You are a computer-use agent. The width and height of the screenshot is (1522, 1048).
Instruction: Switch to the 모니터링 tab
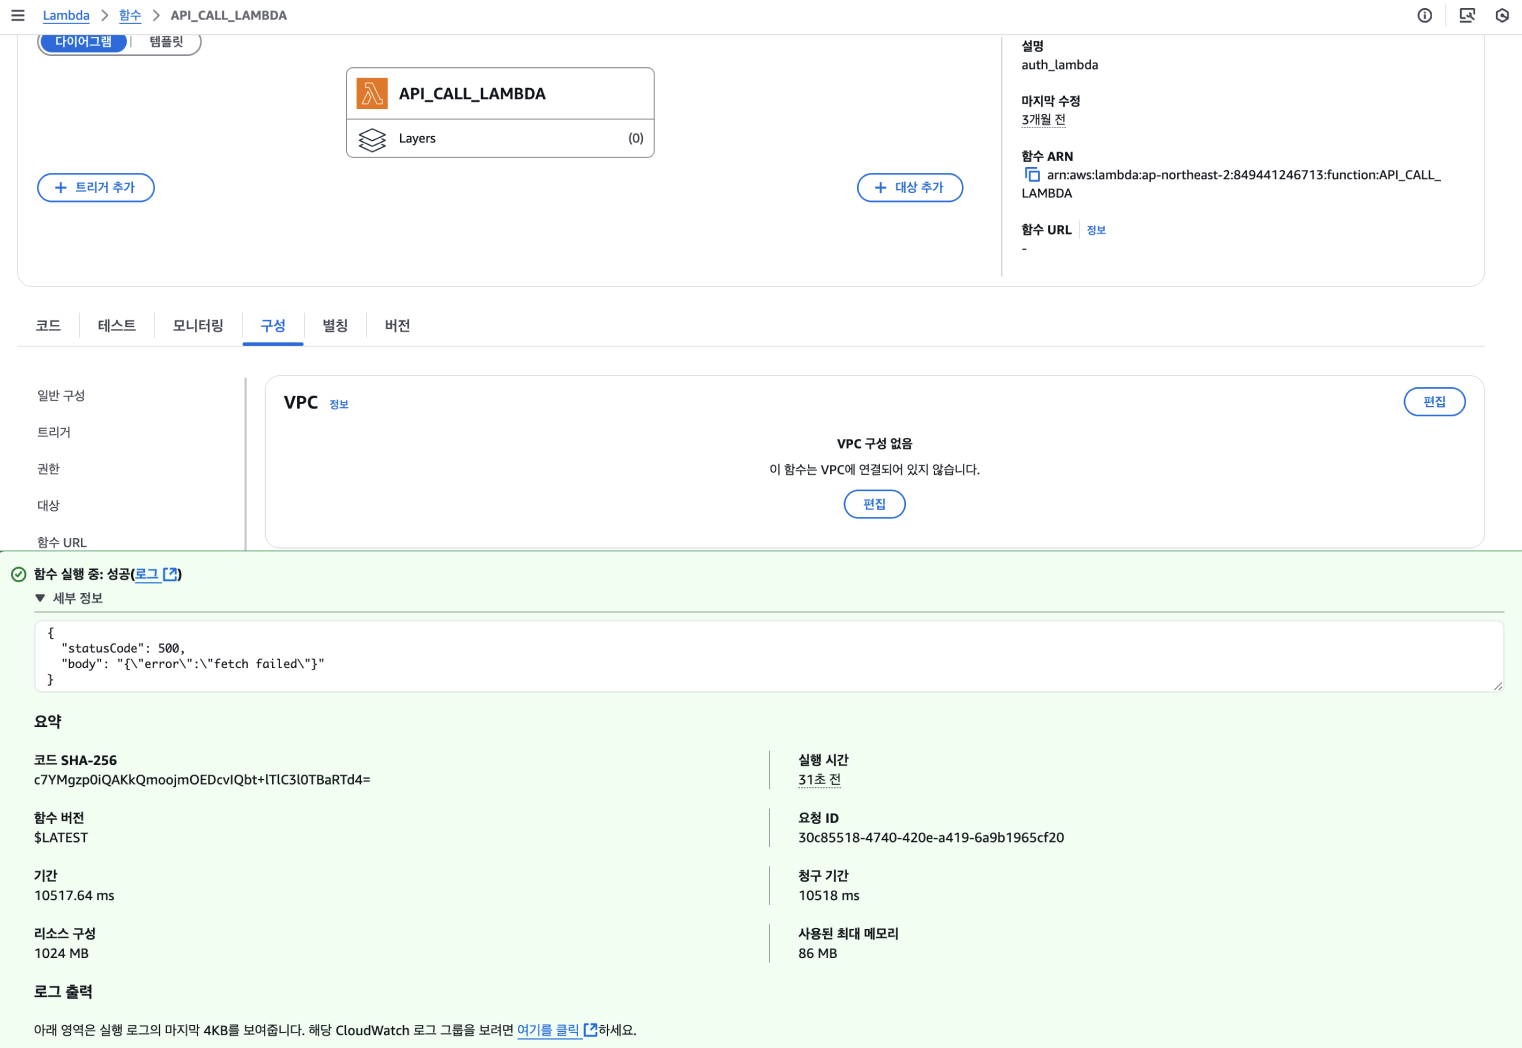[198, 326]
